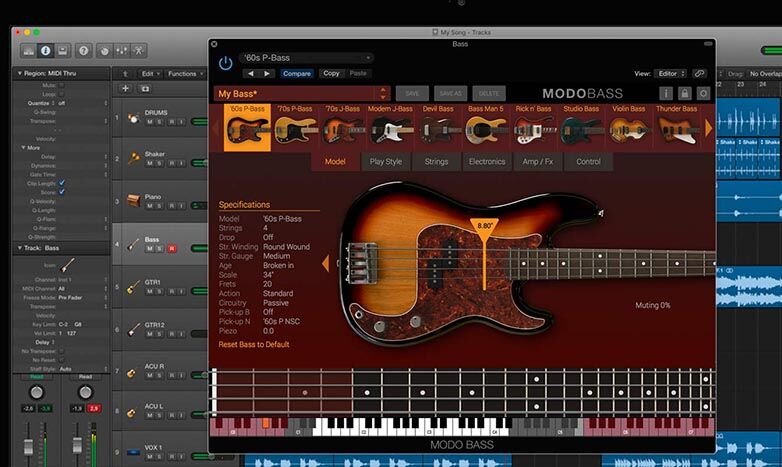The image size is (782, 467).
Task: Select the Rick n' Bass model
Action: coord(534,128)
